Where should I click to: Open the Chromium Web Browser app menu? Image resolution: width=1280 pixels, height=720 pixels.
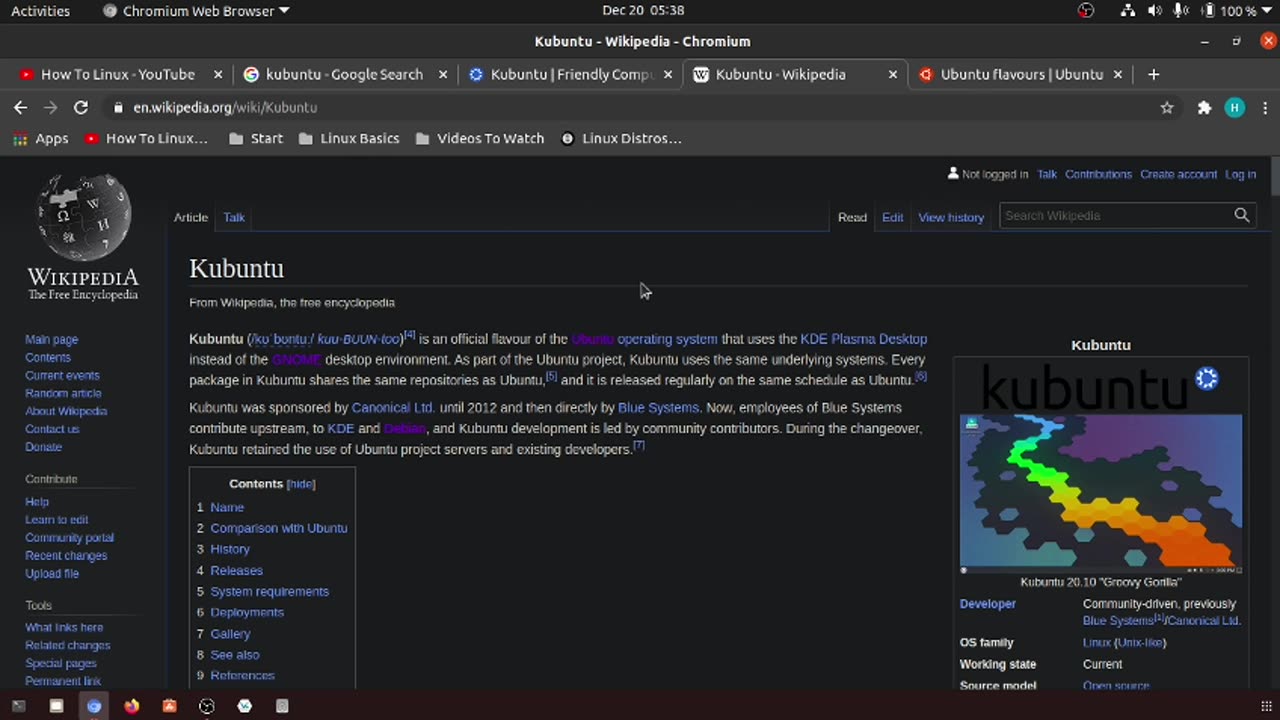coord(196,11)
